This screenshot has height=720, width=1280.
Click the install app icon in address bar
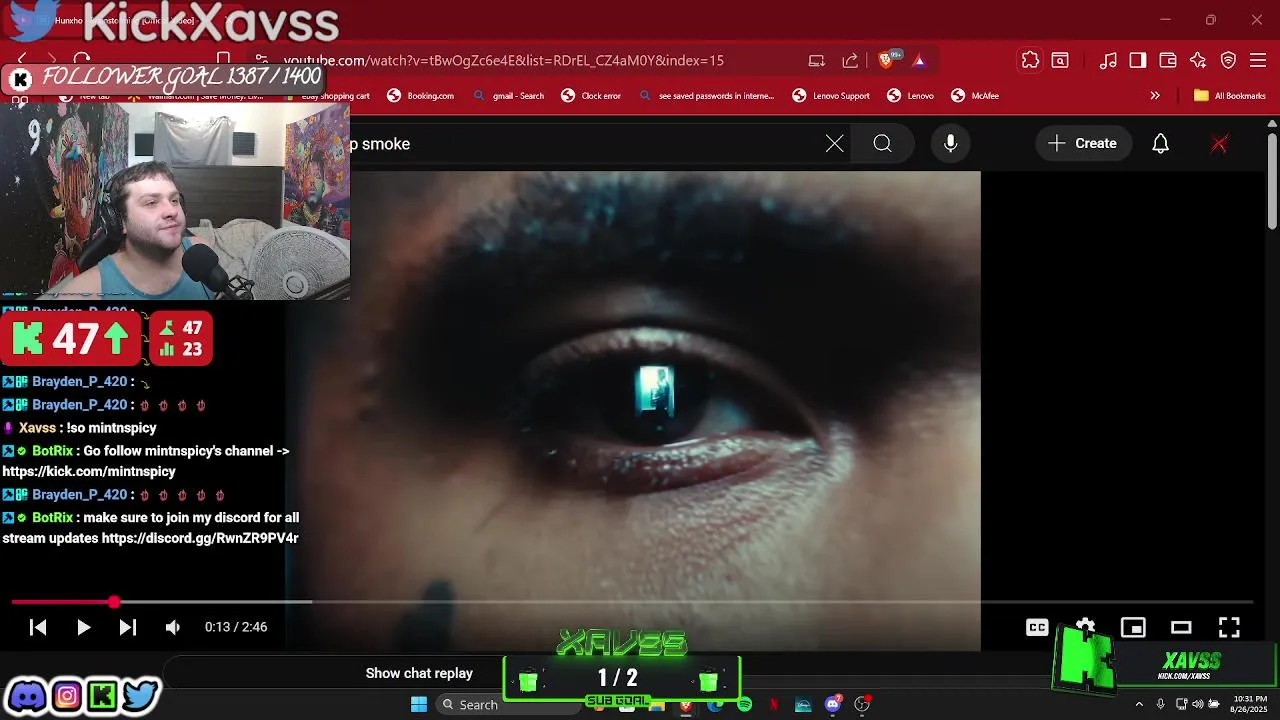pyautogui.click(x=817, y=60)
